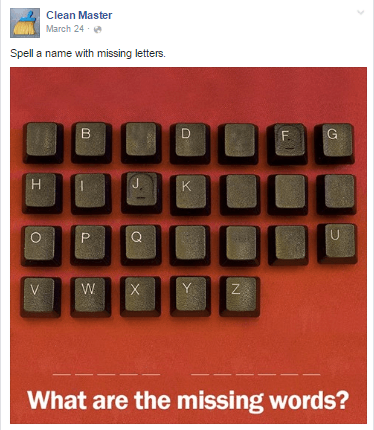Open the Clean Master profile picture
The width and height of the screenshot is (374, 430).
[25, 23]
